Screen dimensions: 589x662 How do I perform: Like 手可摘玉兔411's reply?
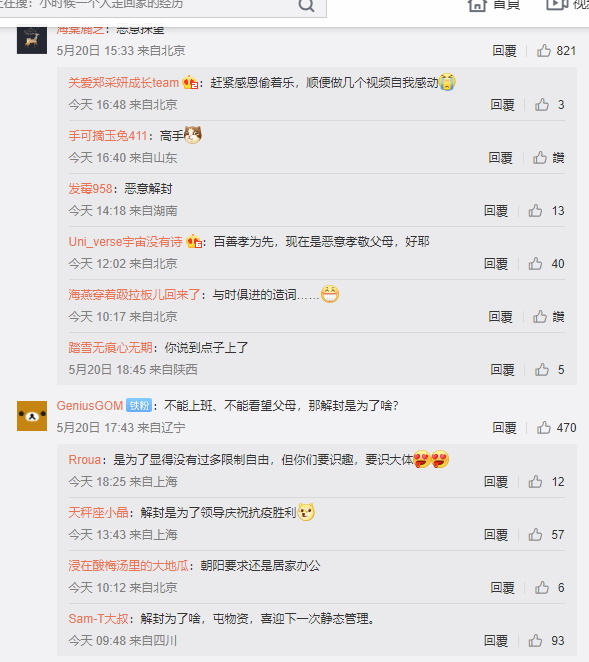pyautogui.click(x=540, y=158)
